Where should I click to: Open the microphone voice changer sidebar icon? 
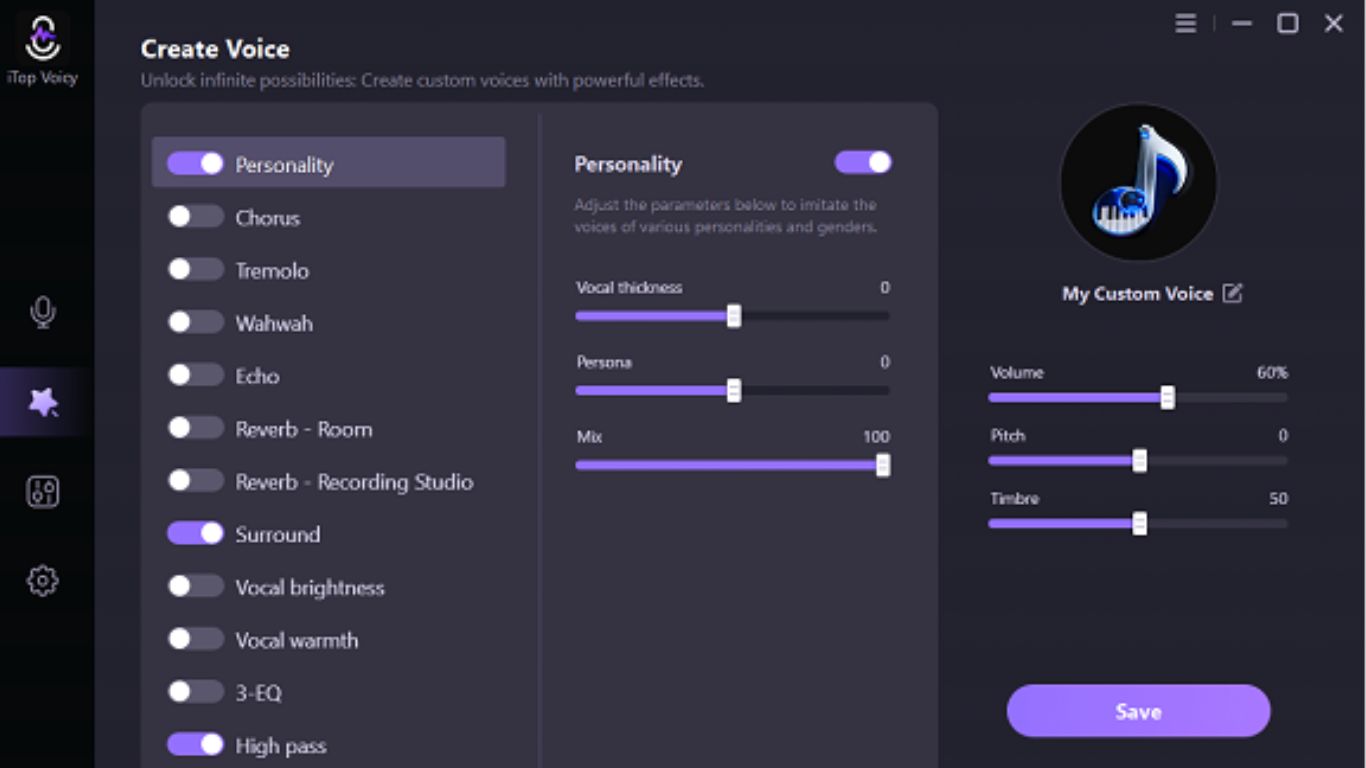42,312
